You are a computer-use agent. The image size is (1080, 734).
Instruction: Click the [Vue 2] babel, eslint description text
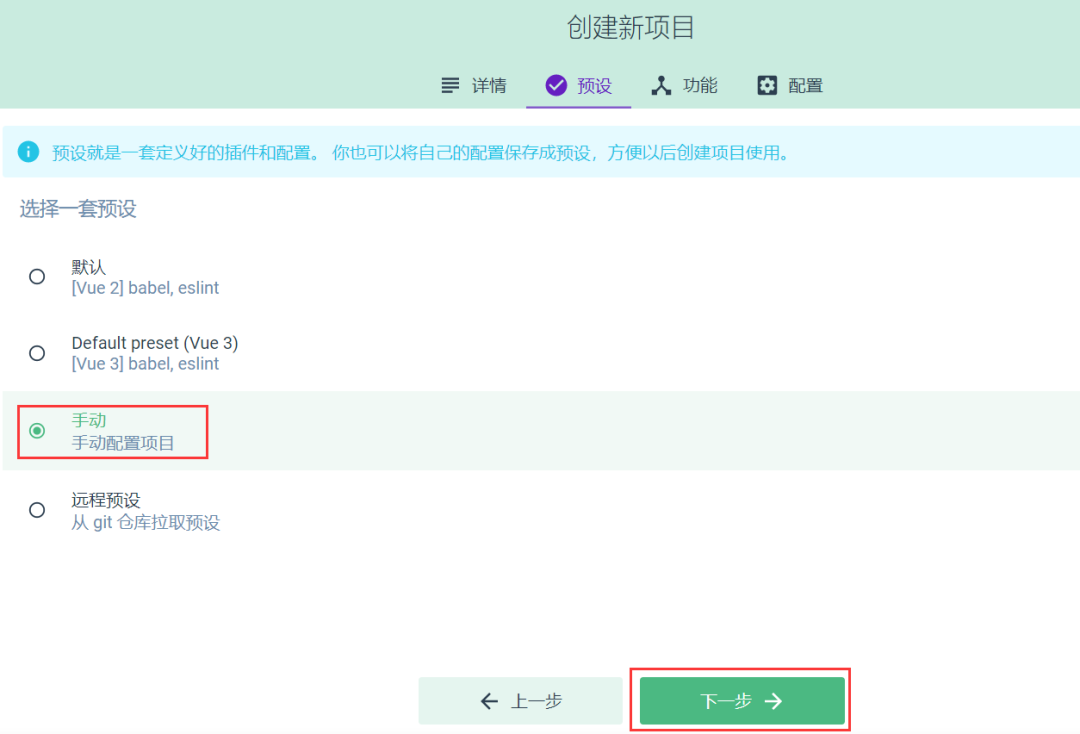(x=146, y=287)
